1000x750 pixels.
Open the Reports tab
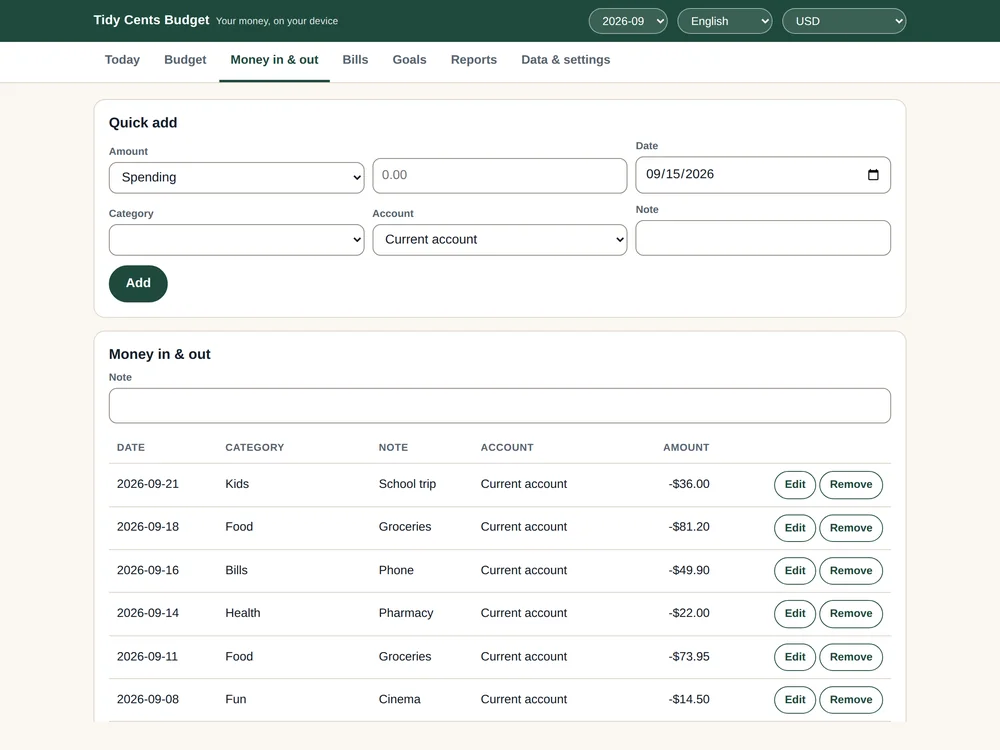(474, 60)
